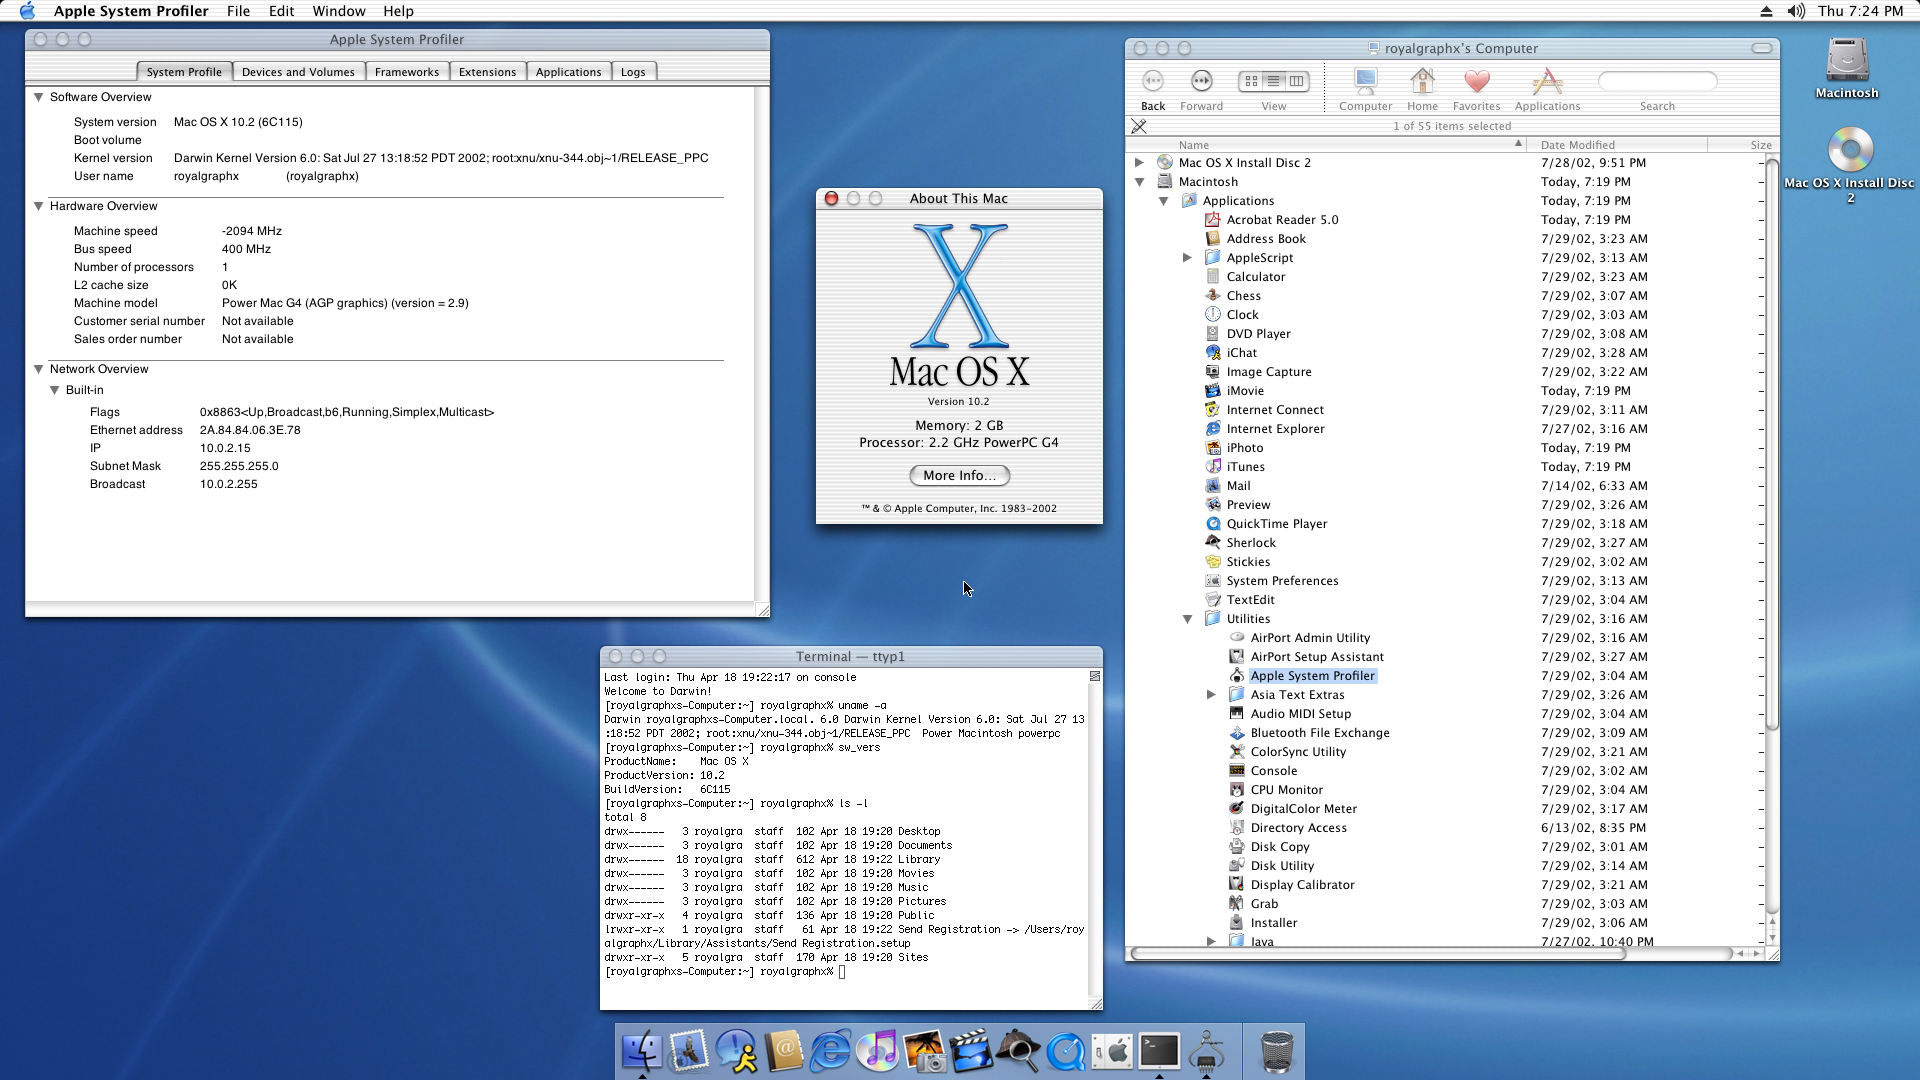Switch Finder to icon view

pos(1251,81)
